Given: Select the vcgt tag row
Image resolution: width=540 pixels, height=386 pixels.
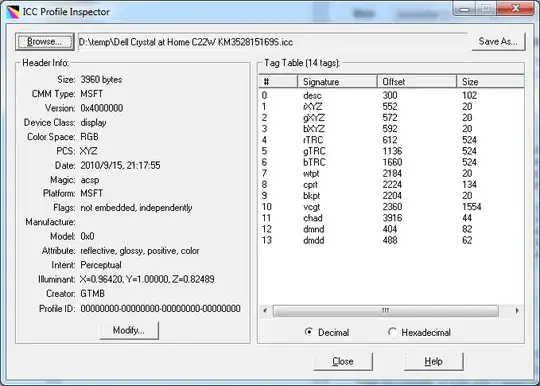Looking at the screenshot, I should pos(391,207).
